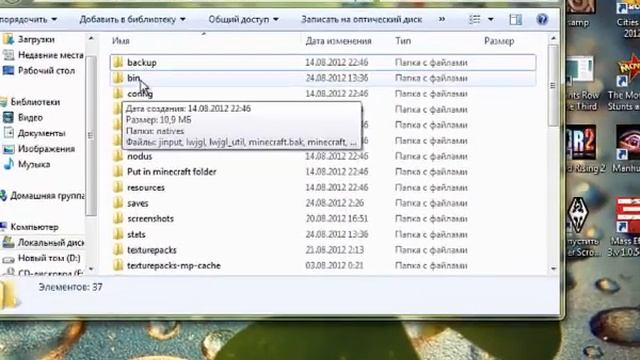Select 'Домашняя группа' in sidebar
640x360 pixels.
pyautogui.click(x=47, y=196)
